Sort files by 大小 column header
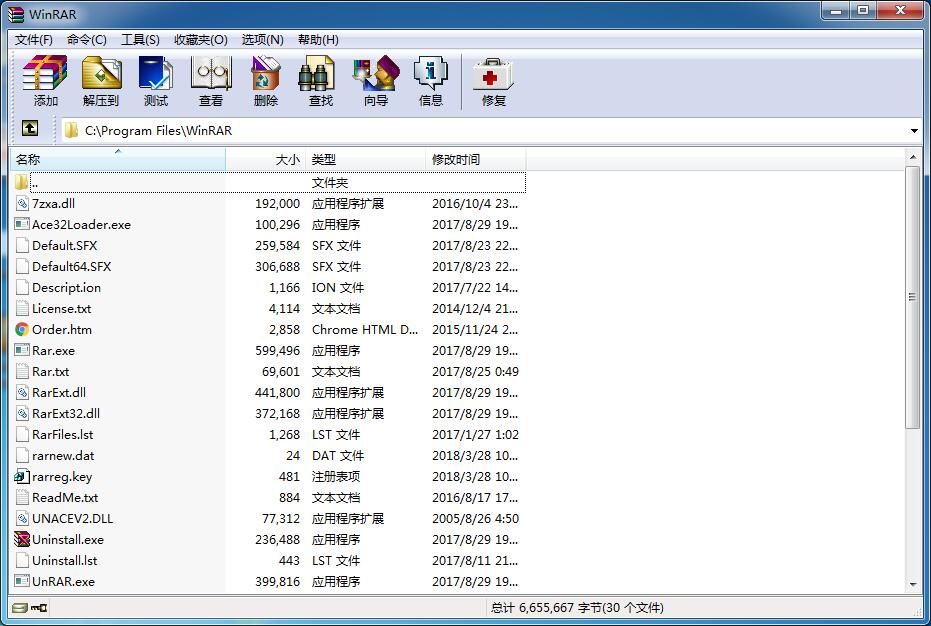This screenshot has width=931, height=626. [x=265, y=159]
